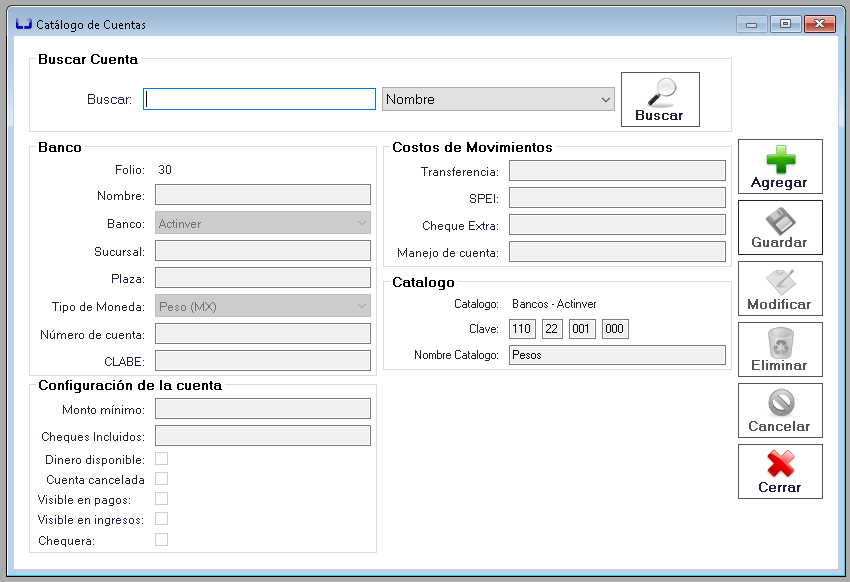The width and height of the screenshot is (850, 582).
Task: Toggle the Cuenta cancelada checkbox
Action: (162, 479)
